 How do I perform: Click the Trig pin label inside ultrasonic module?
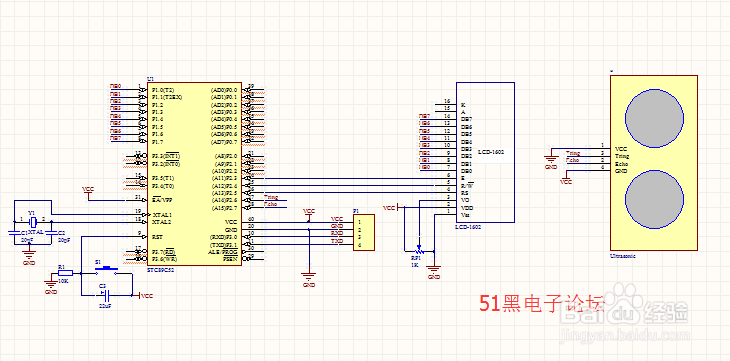(x=622, y=156)
